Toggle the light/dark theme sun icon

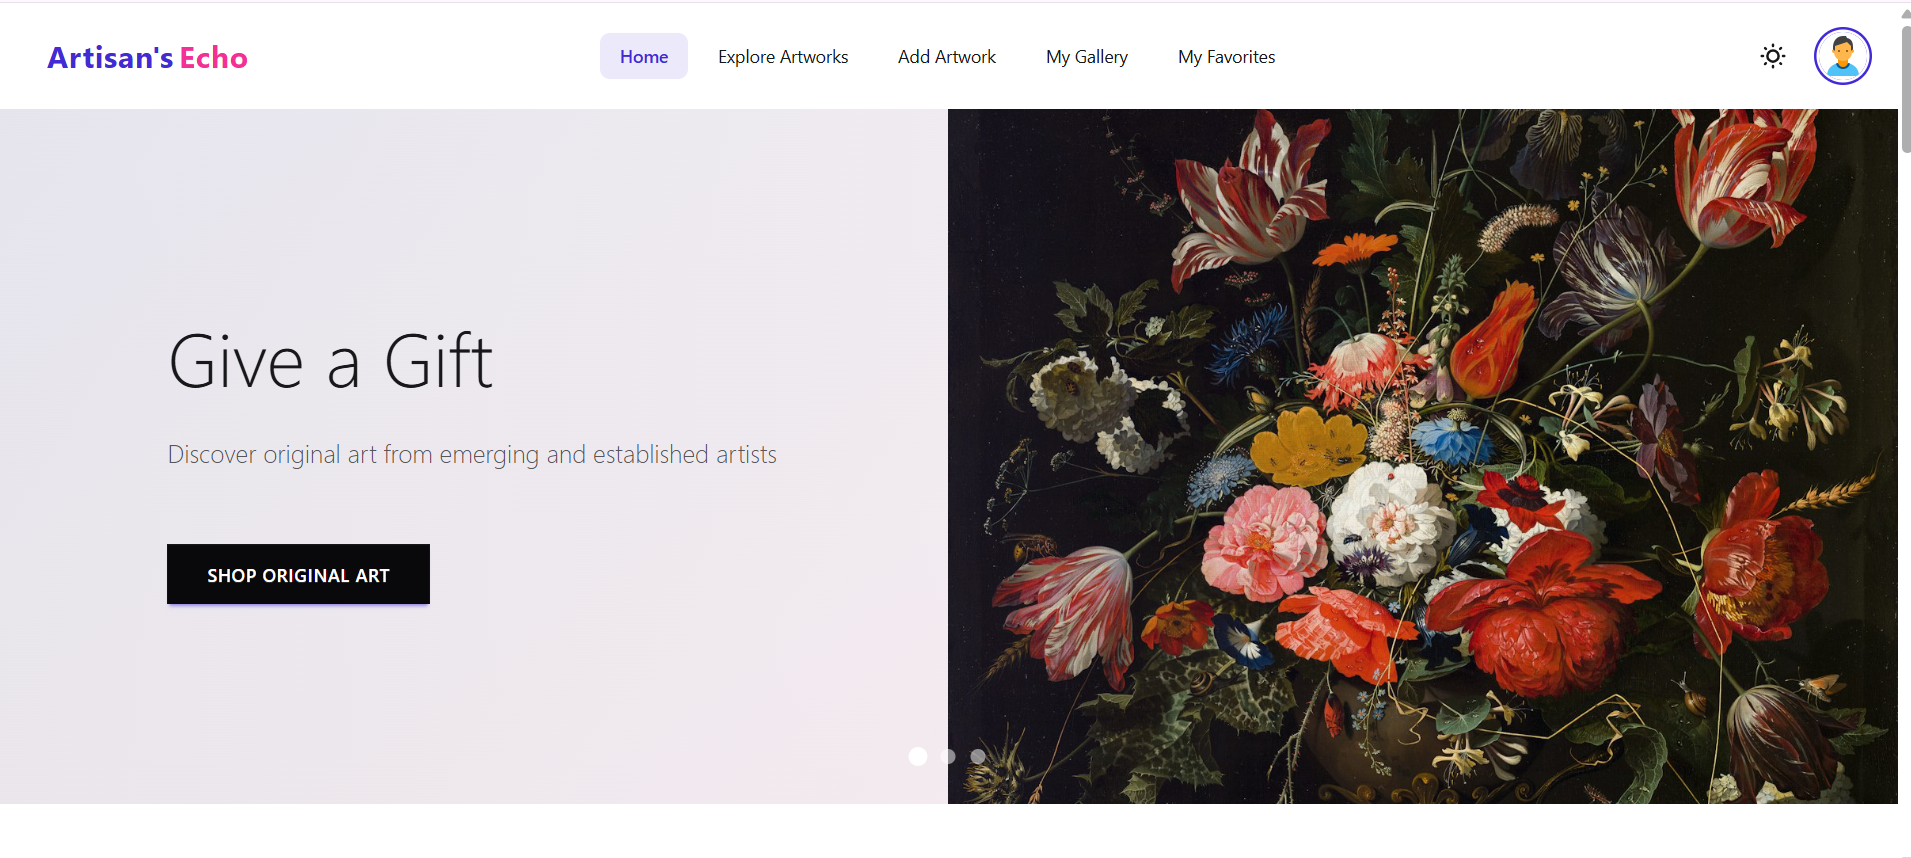click(x=1772, y=56)
